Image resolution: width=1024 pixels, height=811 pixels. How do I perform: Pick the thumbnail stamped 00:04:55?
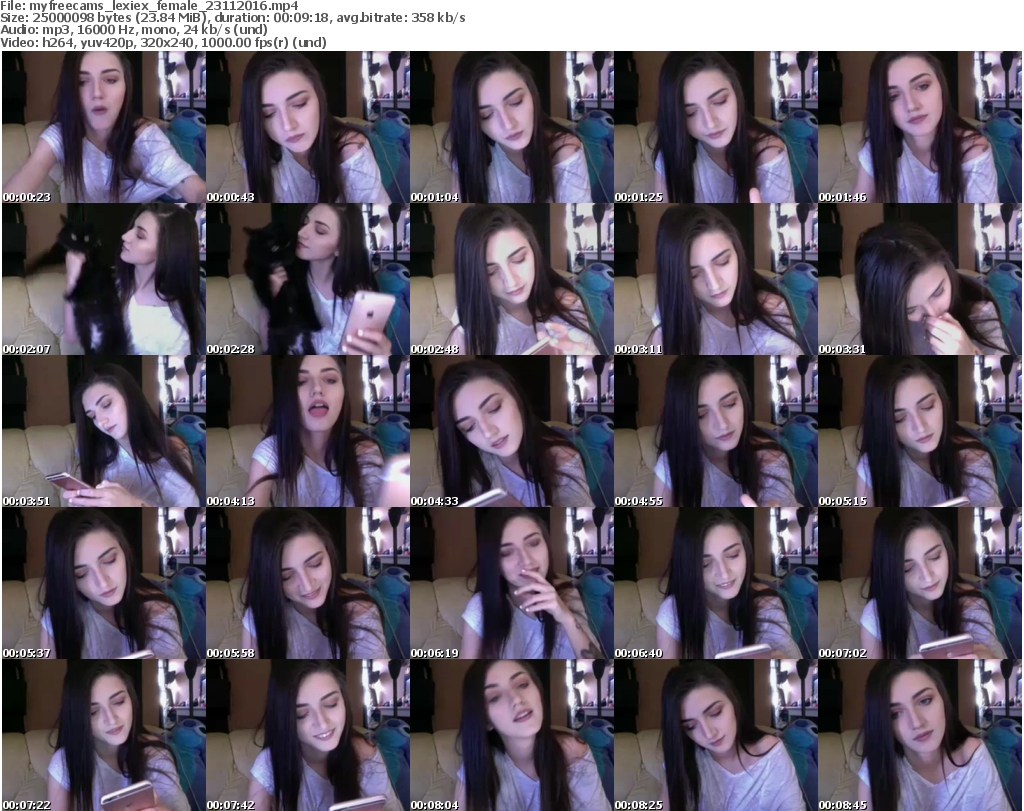tap(716, 432)
